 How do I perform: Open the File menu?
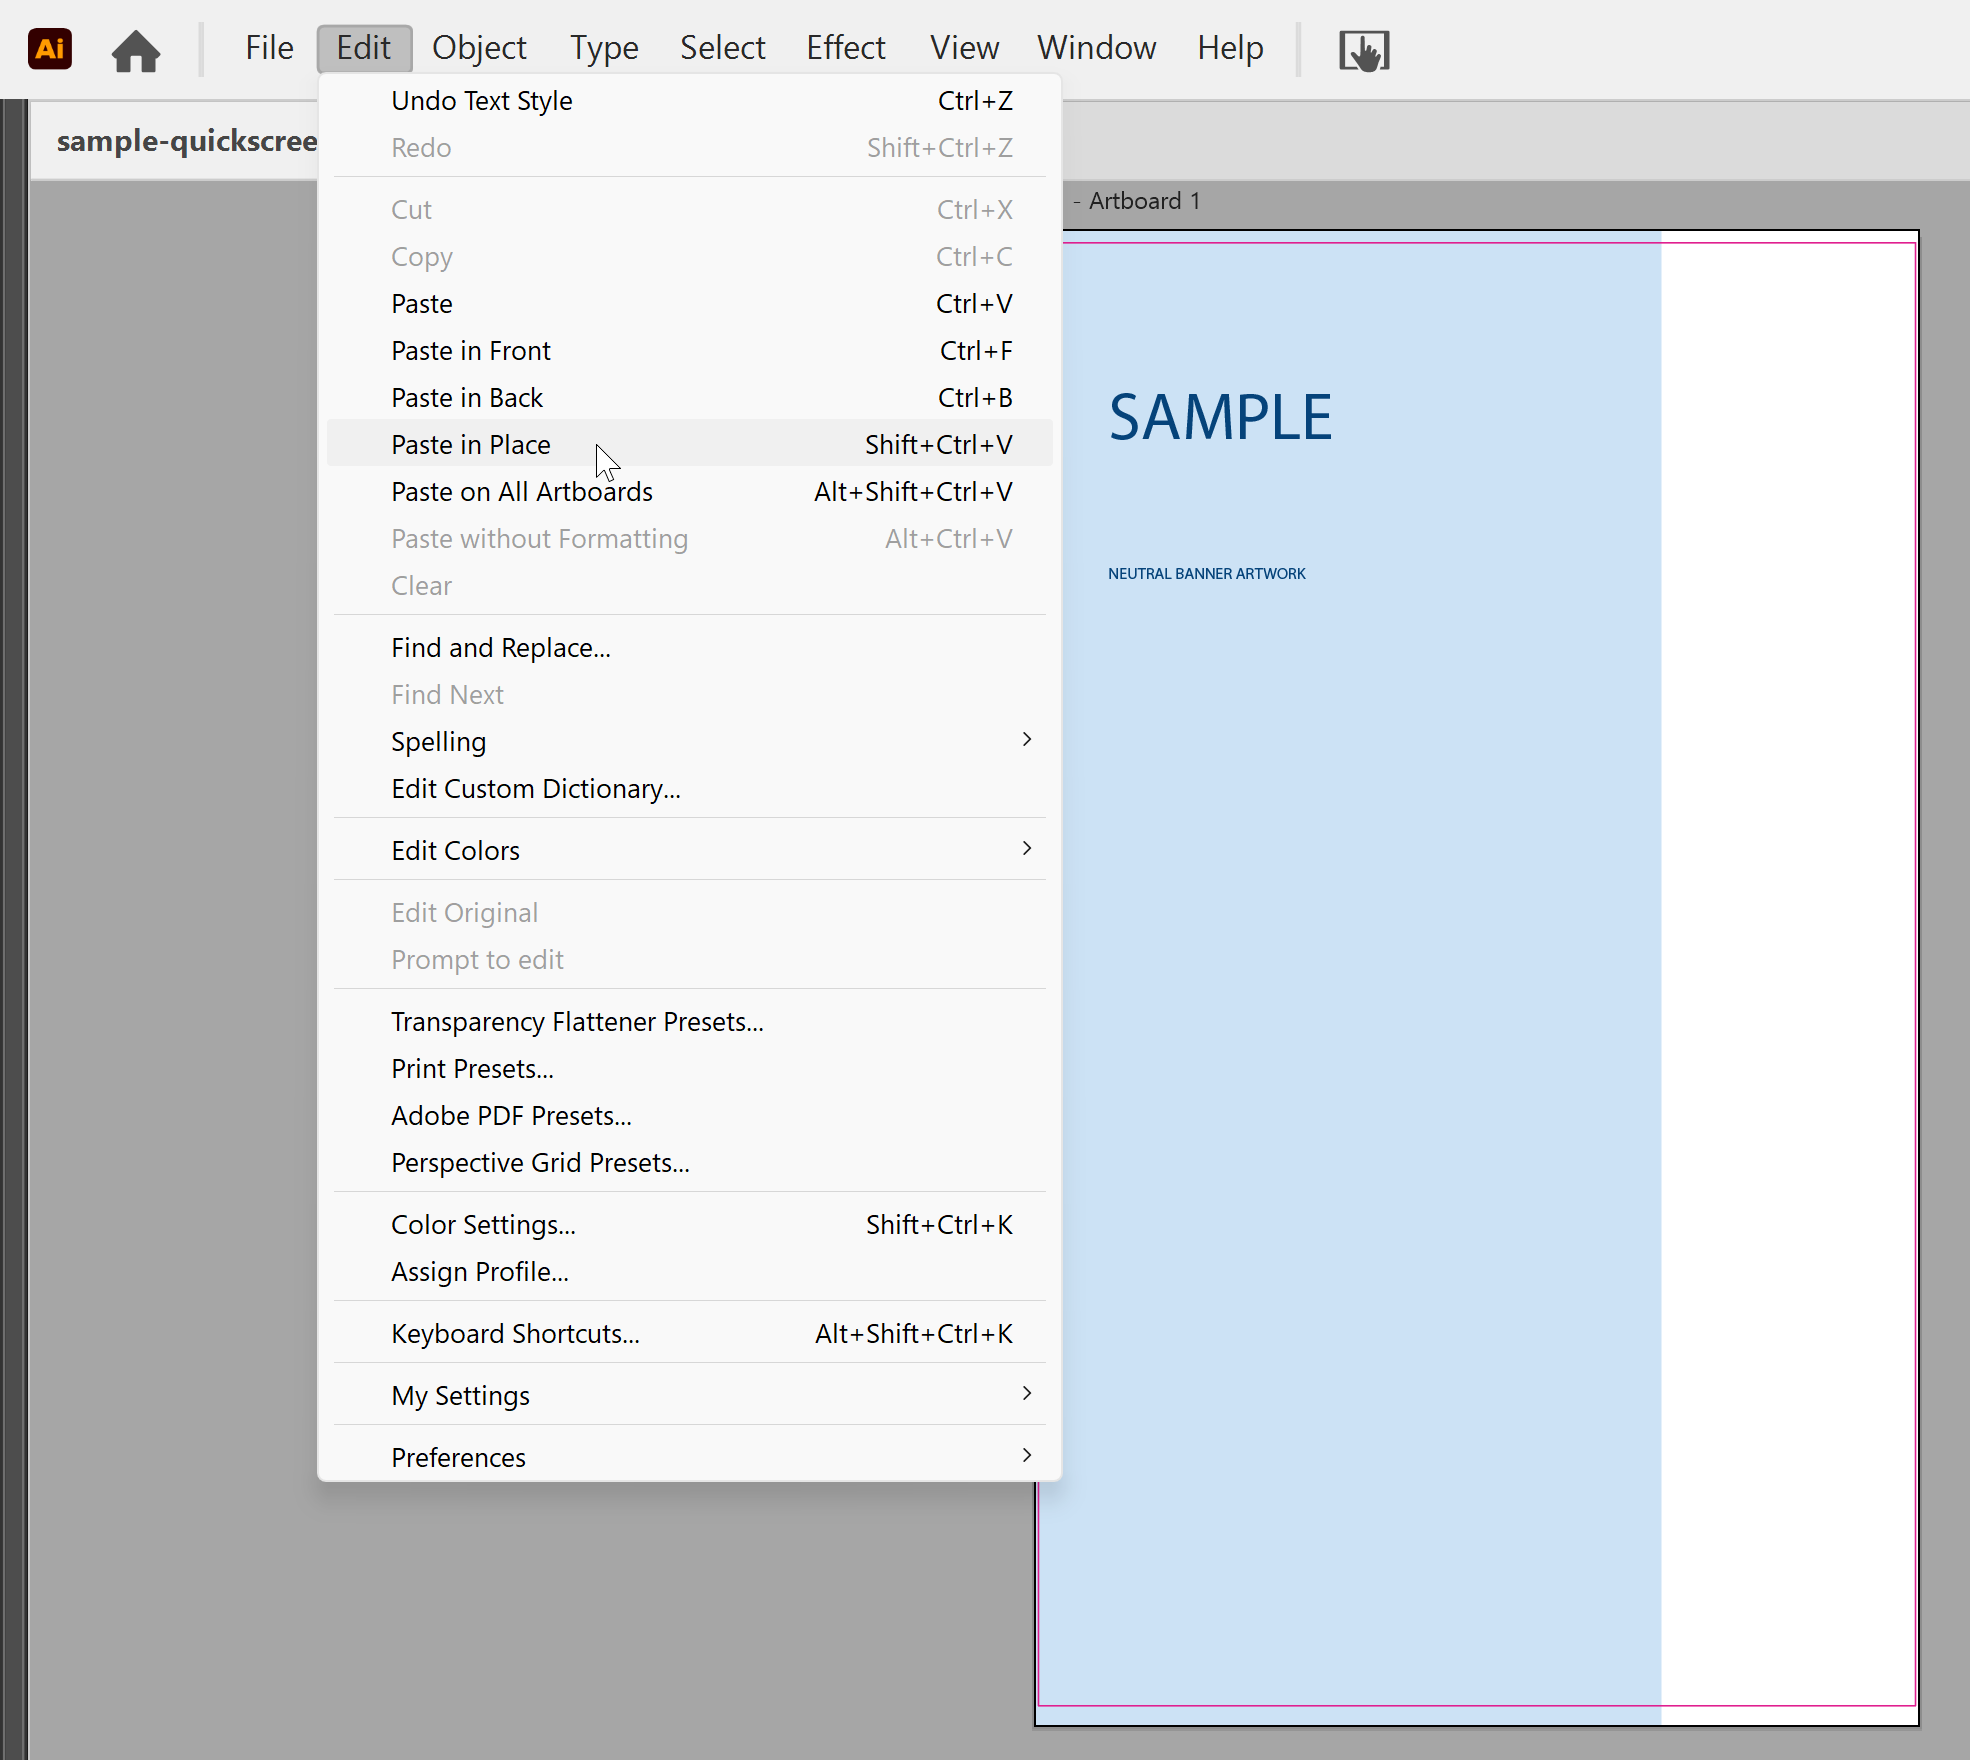pyautogui.click(x=269, y=48)
